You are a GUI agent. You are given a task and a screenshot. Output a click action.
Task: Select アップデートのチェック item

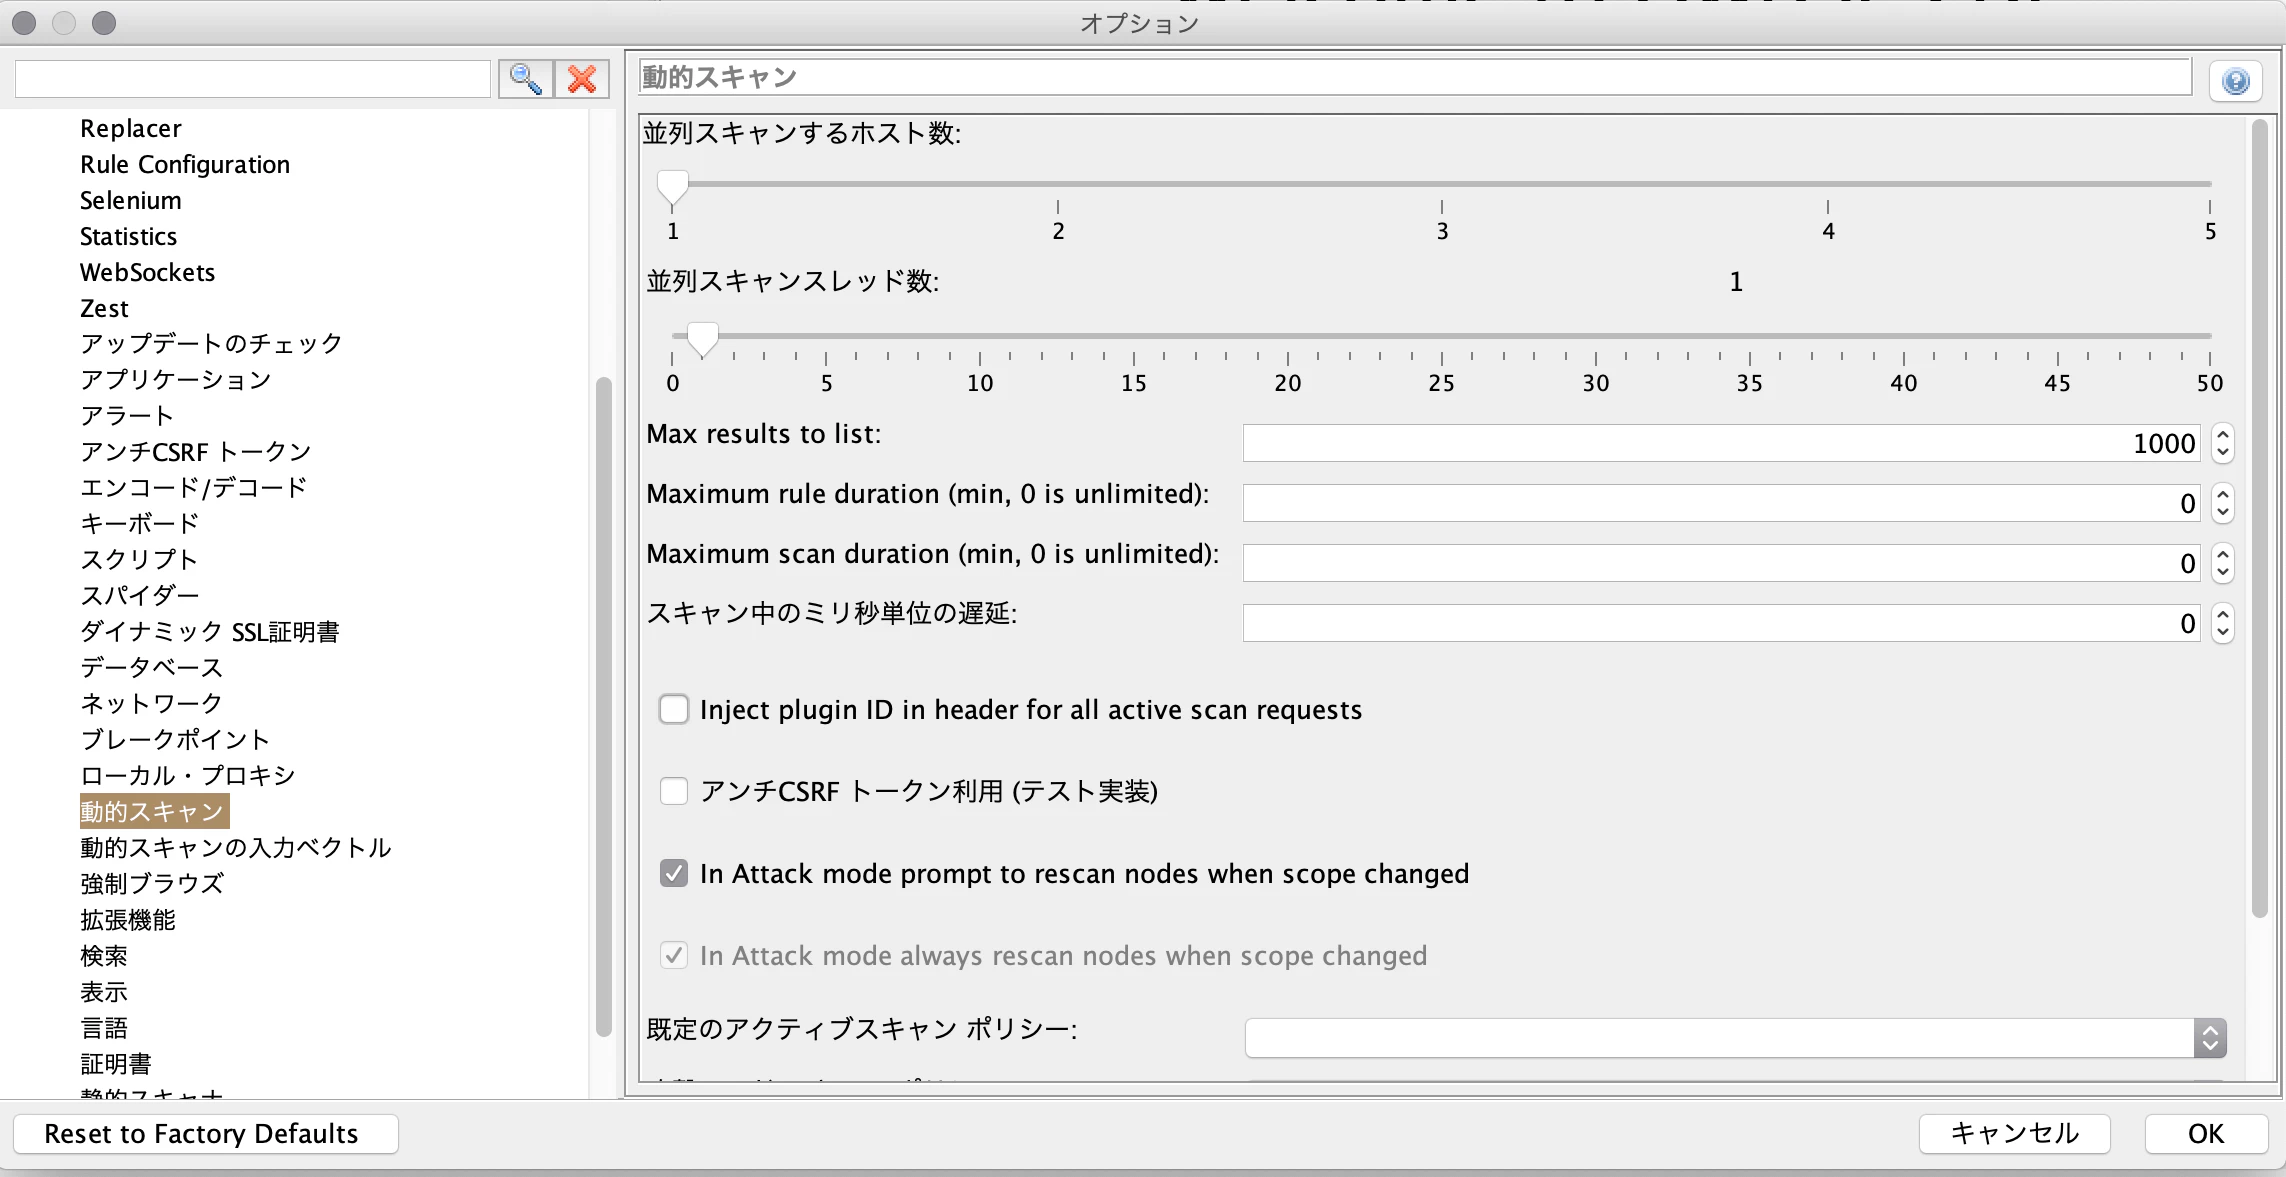(x=211, y=343)
